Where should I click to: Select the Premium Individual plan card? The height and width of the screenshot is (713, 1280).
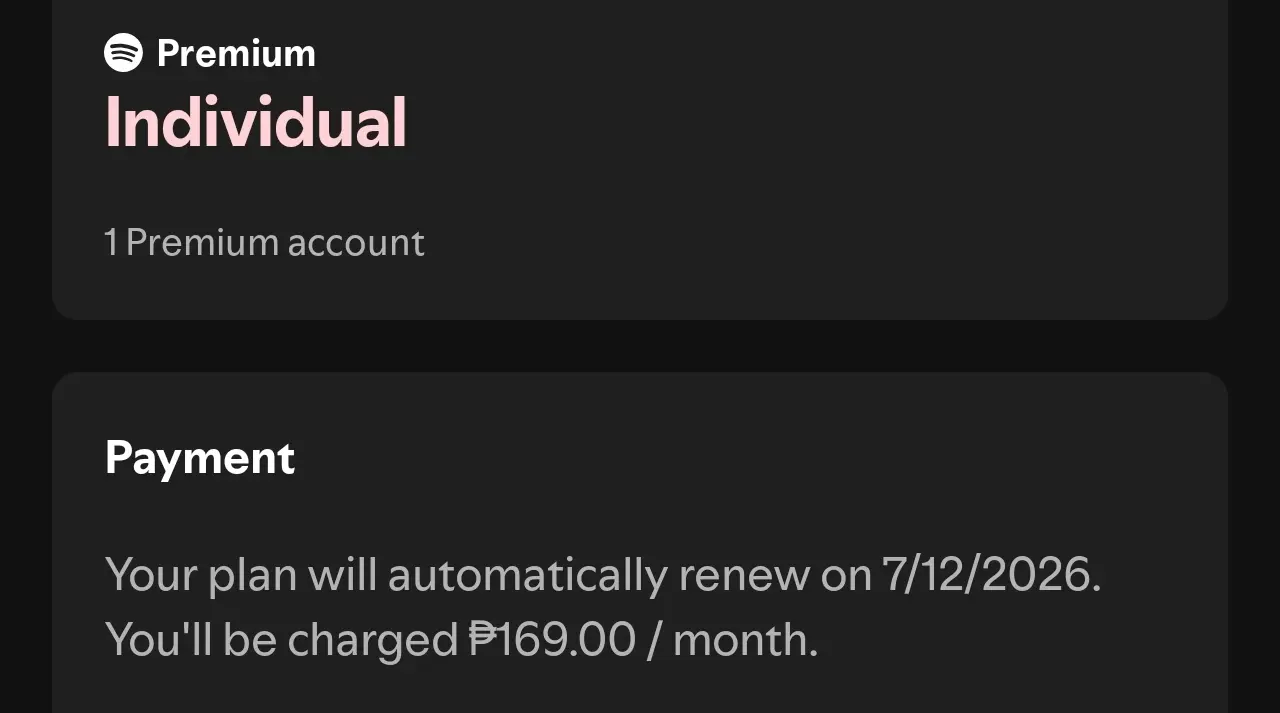[x=640, y=160]
